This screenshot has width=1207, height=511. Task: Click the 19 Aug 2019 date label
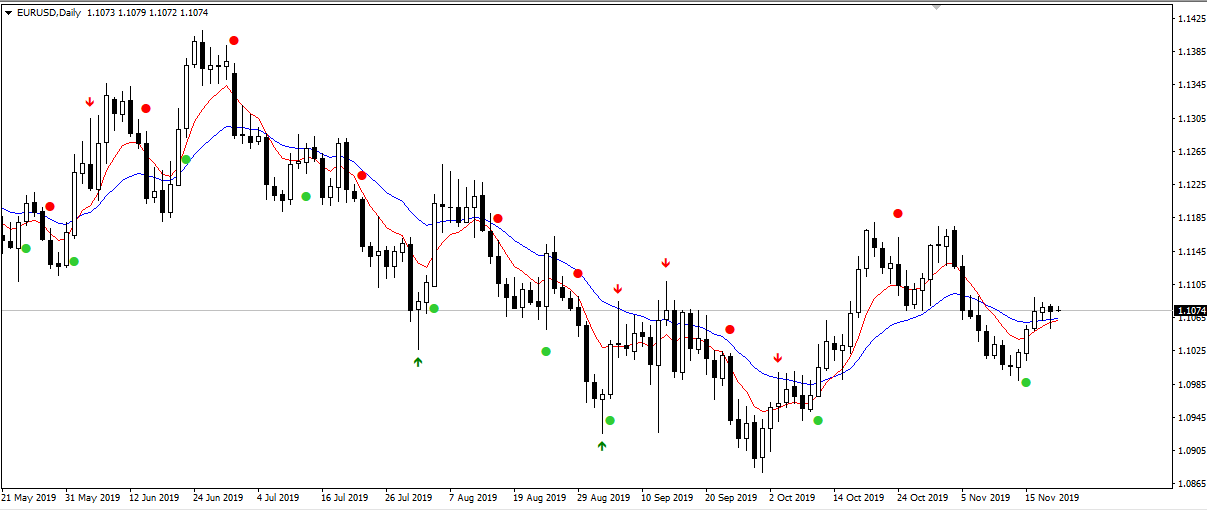(539, 497)
